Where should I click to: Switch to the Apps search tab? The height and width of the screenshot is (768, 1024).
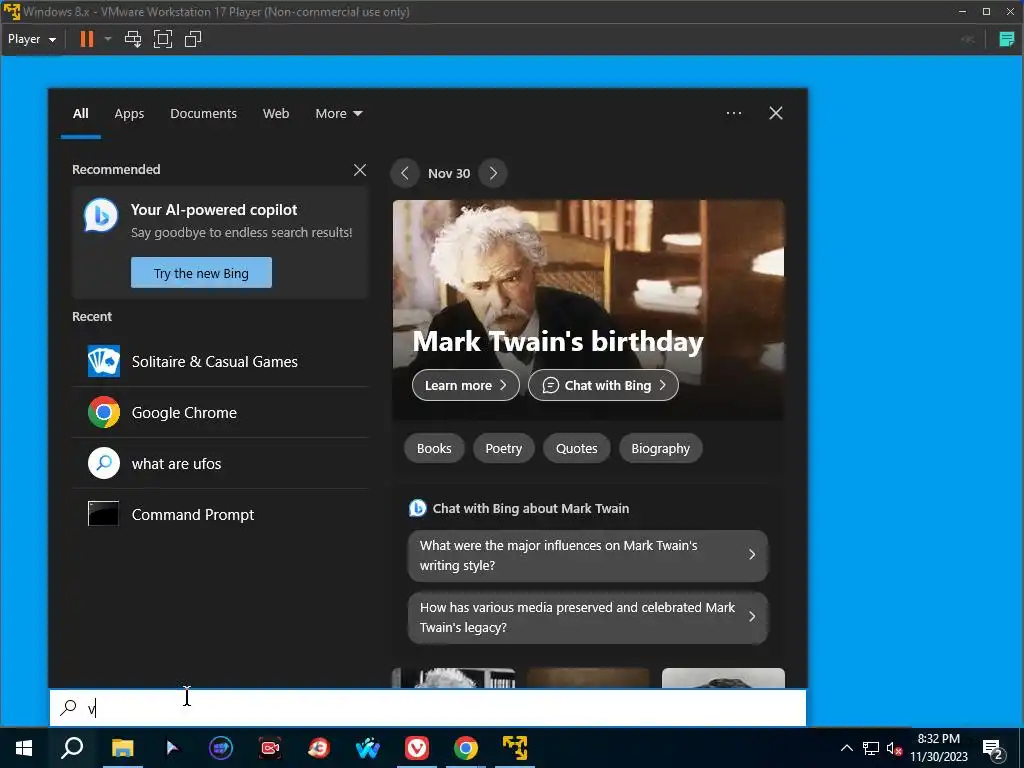(129, 114)
